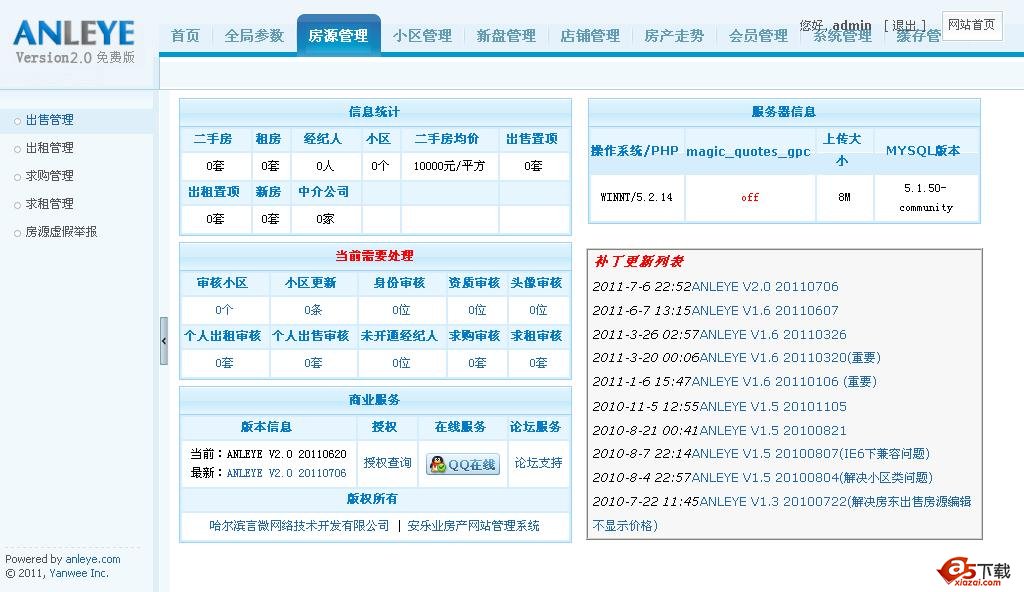Open the 会员管理 tab

758,36
